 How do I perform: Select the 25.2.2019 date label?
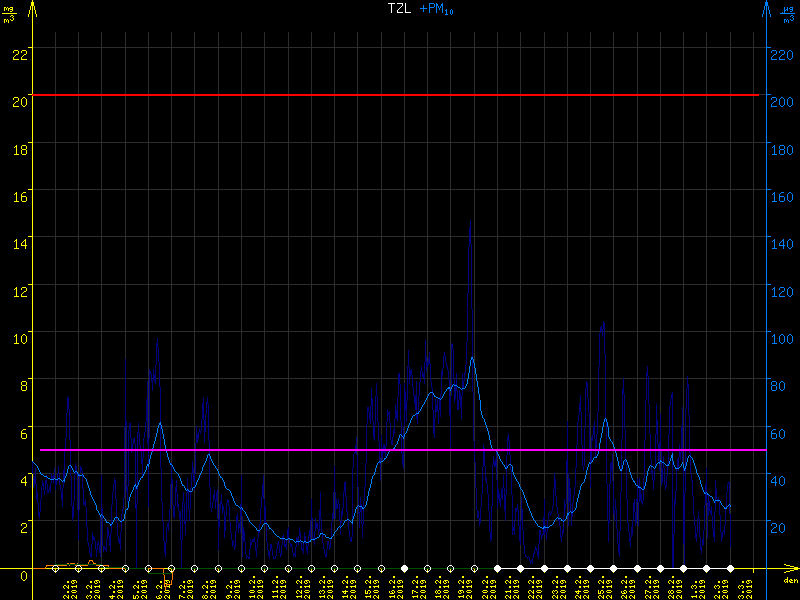click(602, 585)
